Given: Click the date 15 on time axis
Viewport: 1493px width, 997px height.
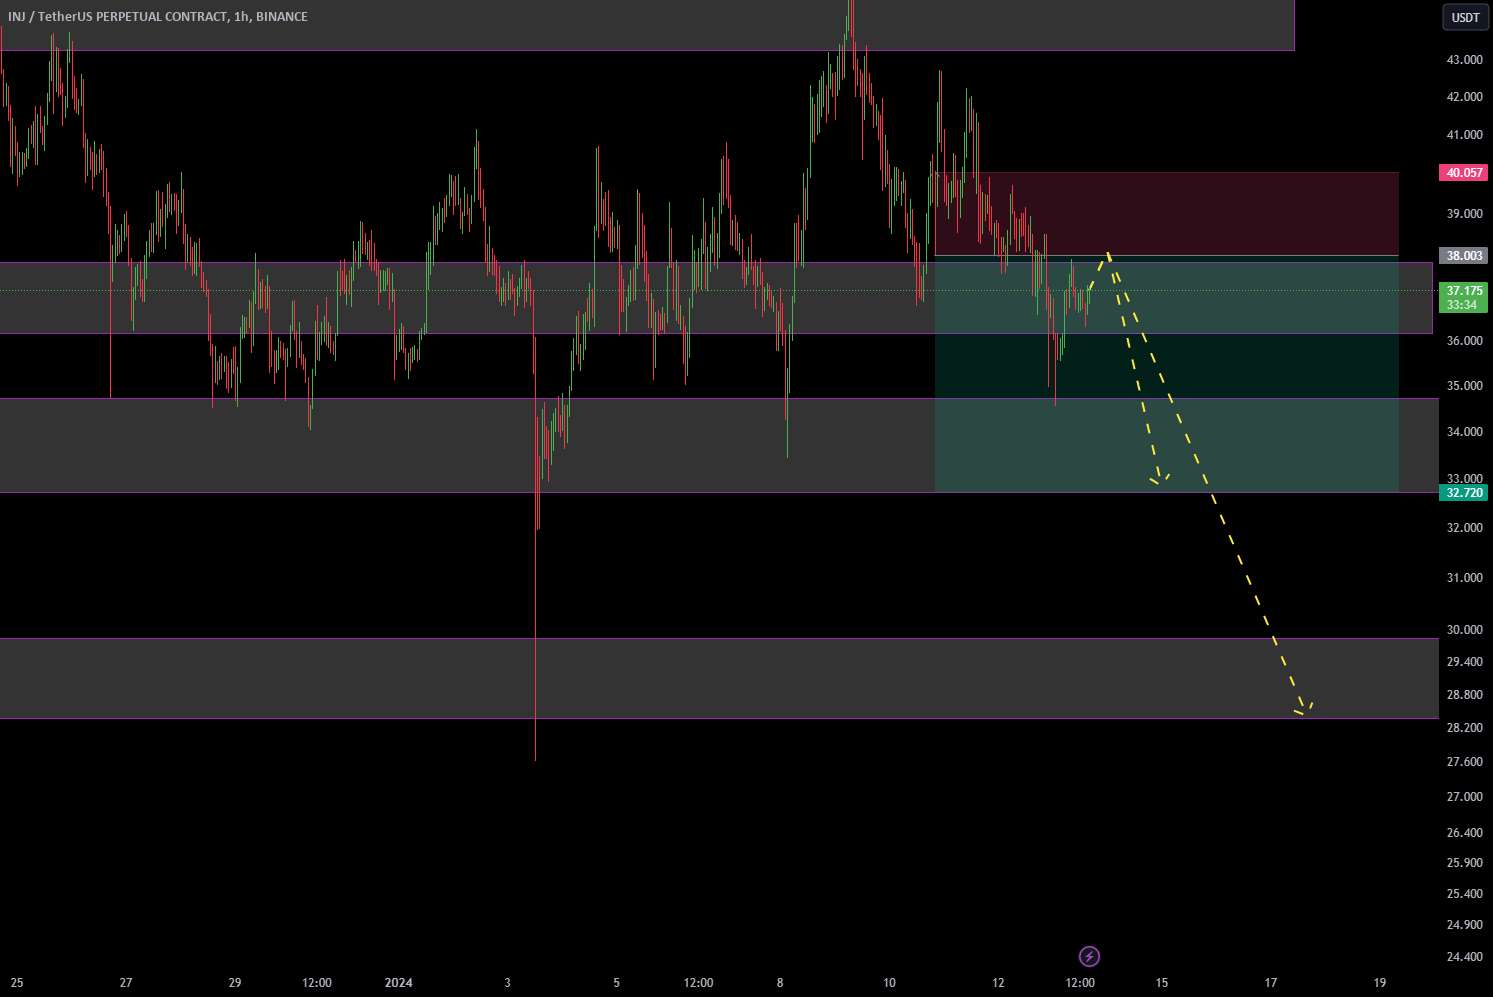Looking at the screenshot, I should click(1162, 983).
